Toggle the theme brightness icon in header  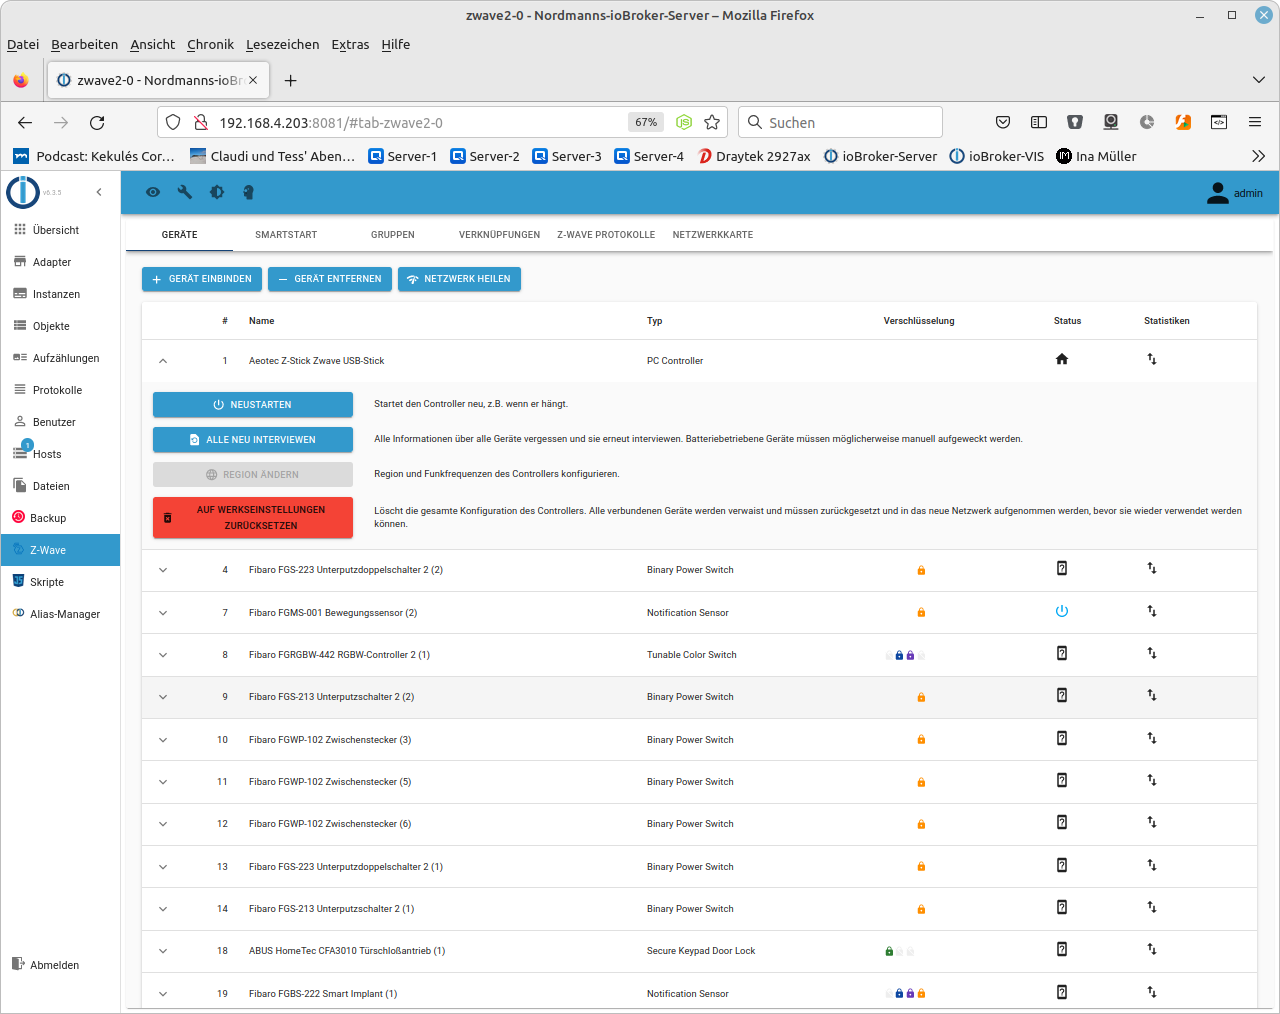216,192
